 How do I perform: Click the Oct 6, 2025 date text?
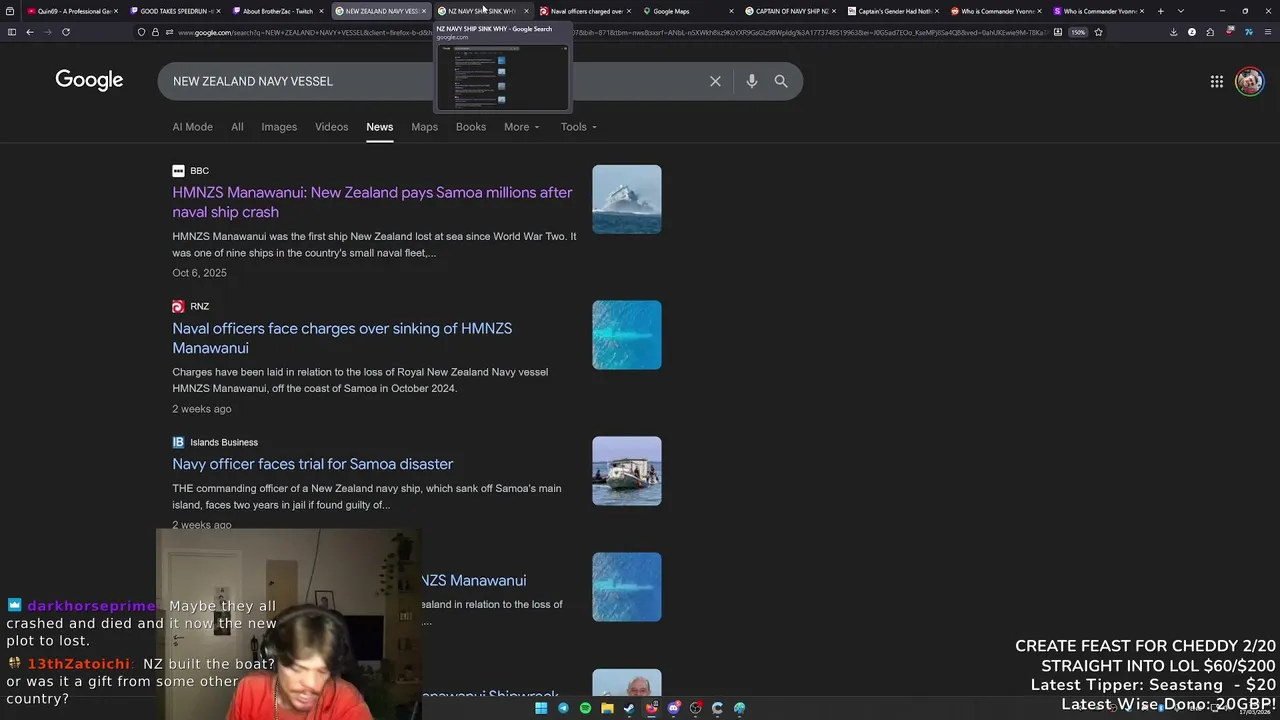point(199,273)
